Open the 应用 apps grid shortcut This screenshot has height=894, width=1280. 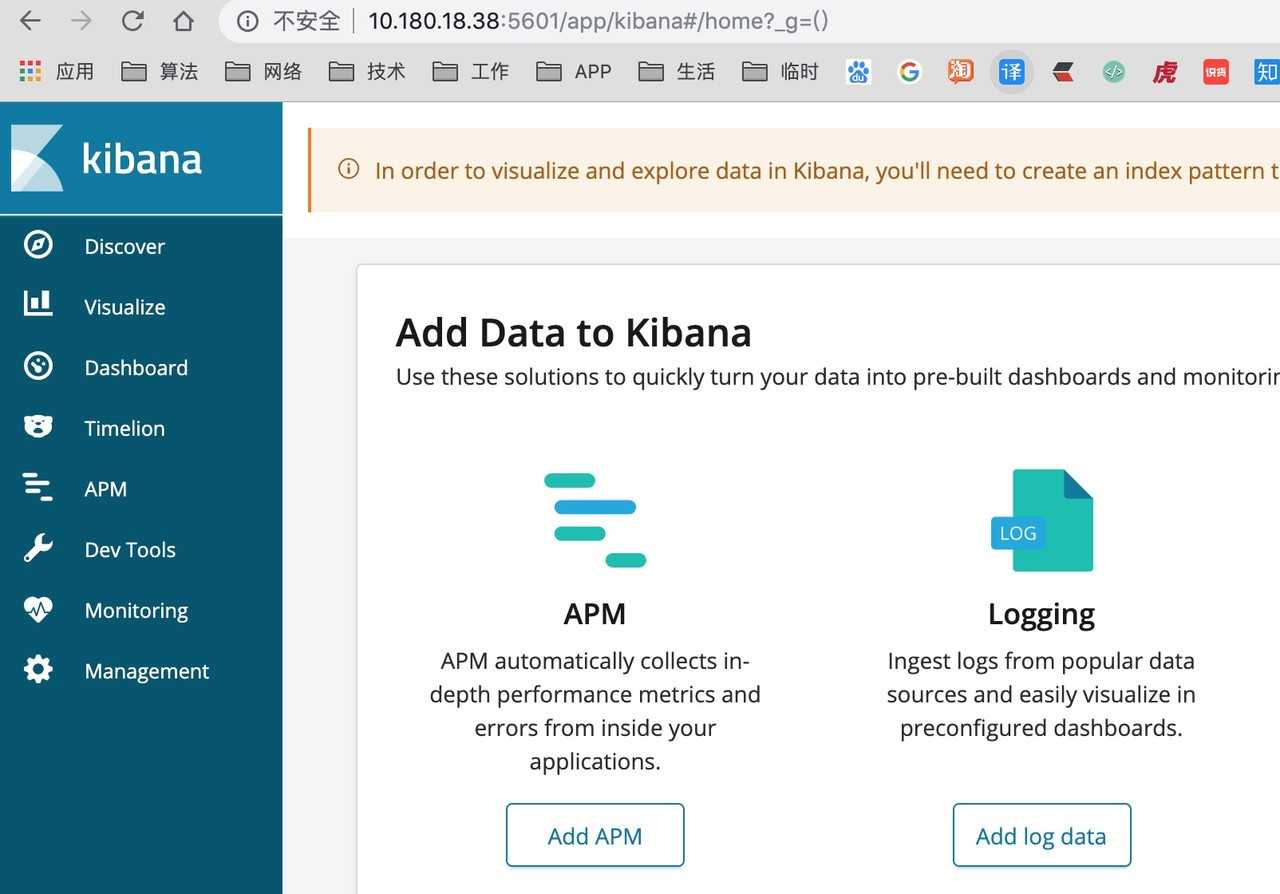pyautogui.click(x=56, y=71)
